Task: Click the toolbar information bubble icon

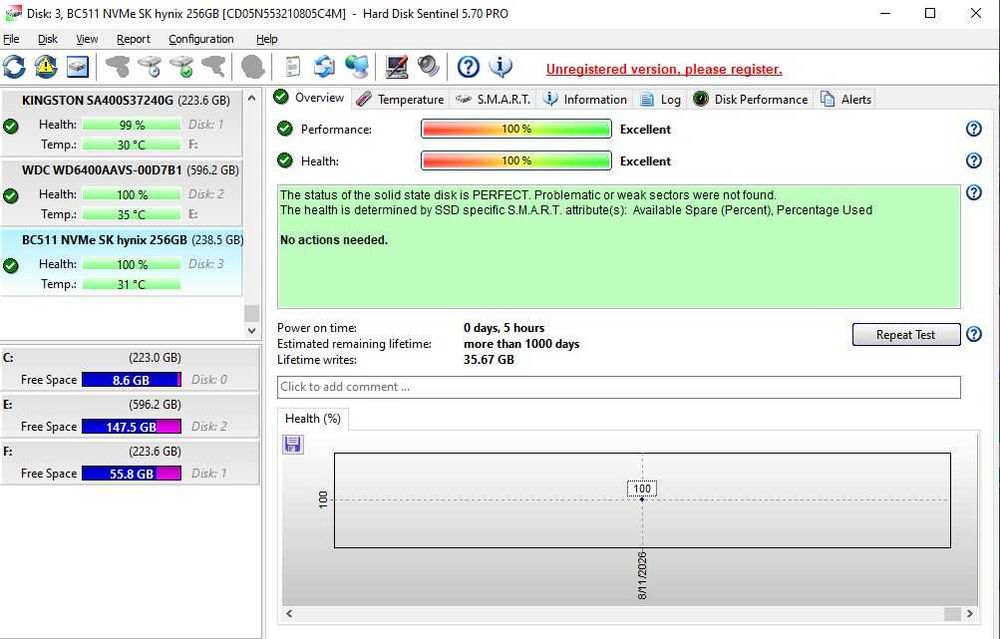Action: pos(501,66)
